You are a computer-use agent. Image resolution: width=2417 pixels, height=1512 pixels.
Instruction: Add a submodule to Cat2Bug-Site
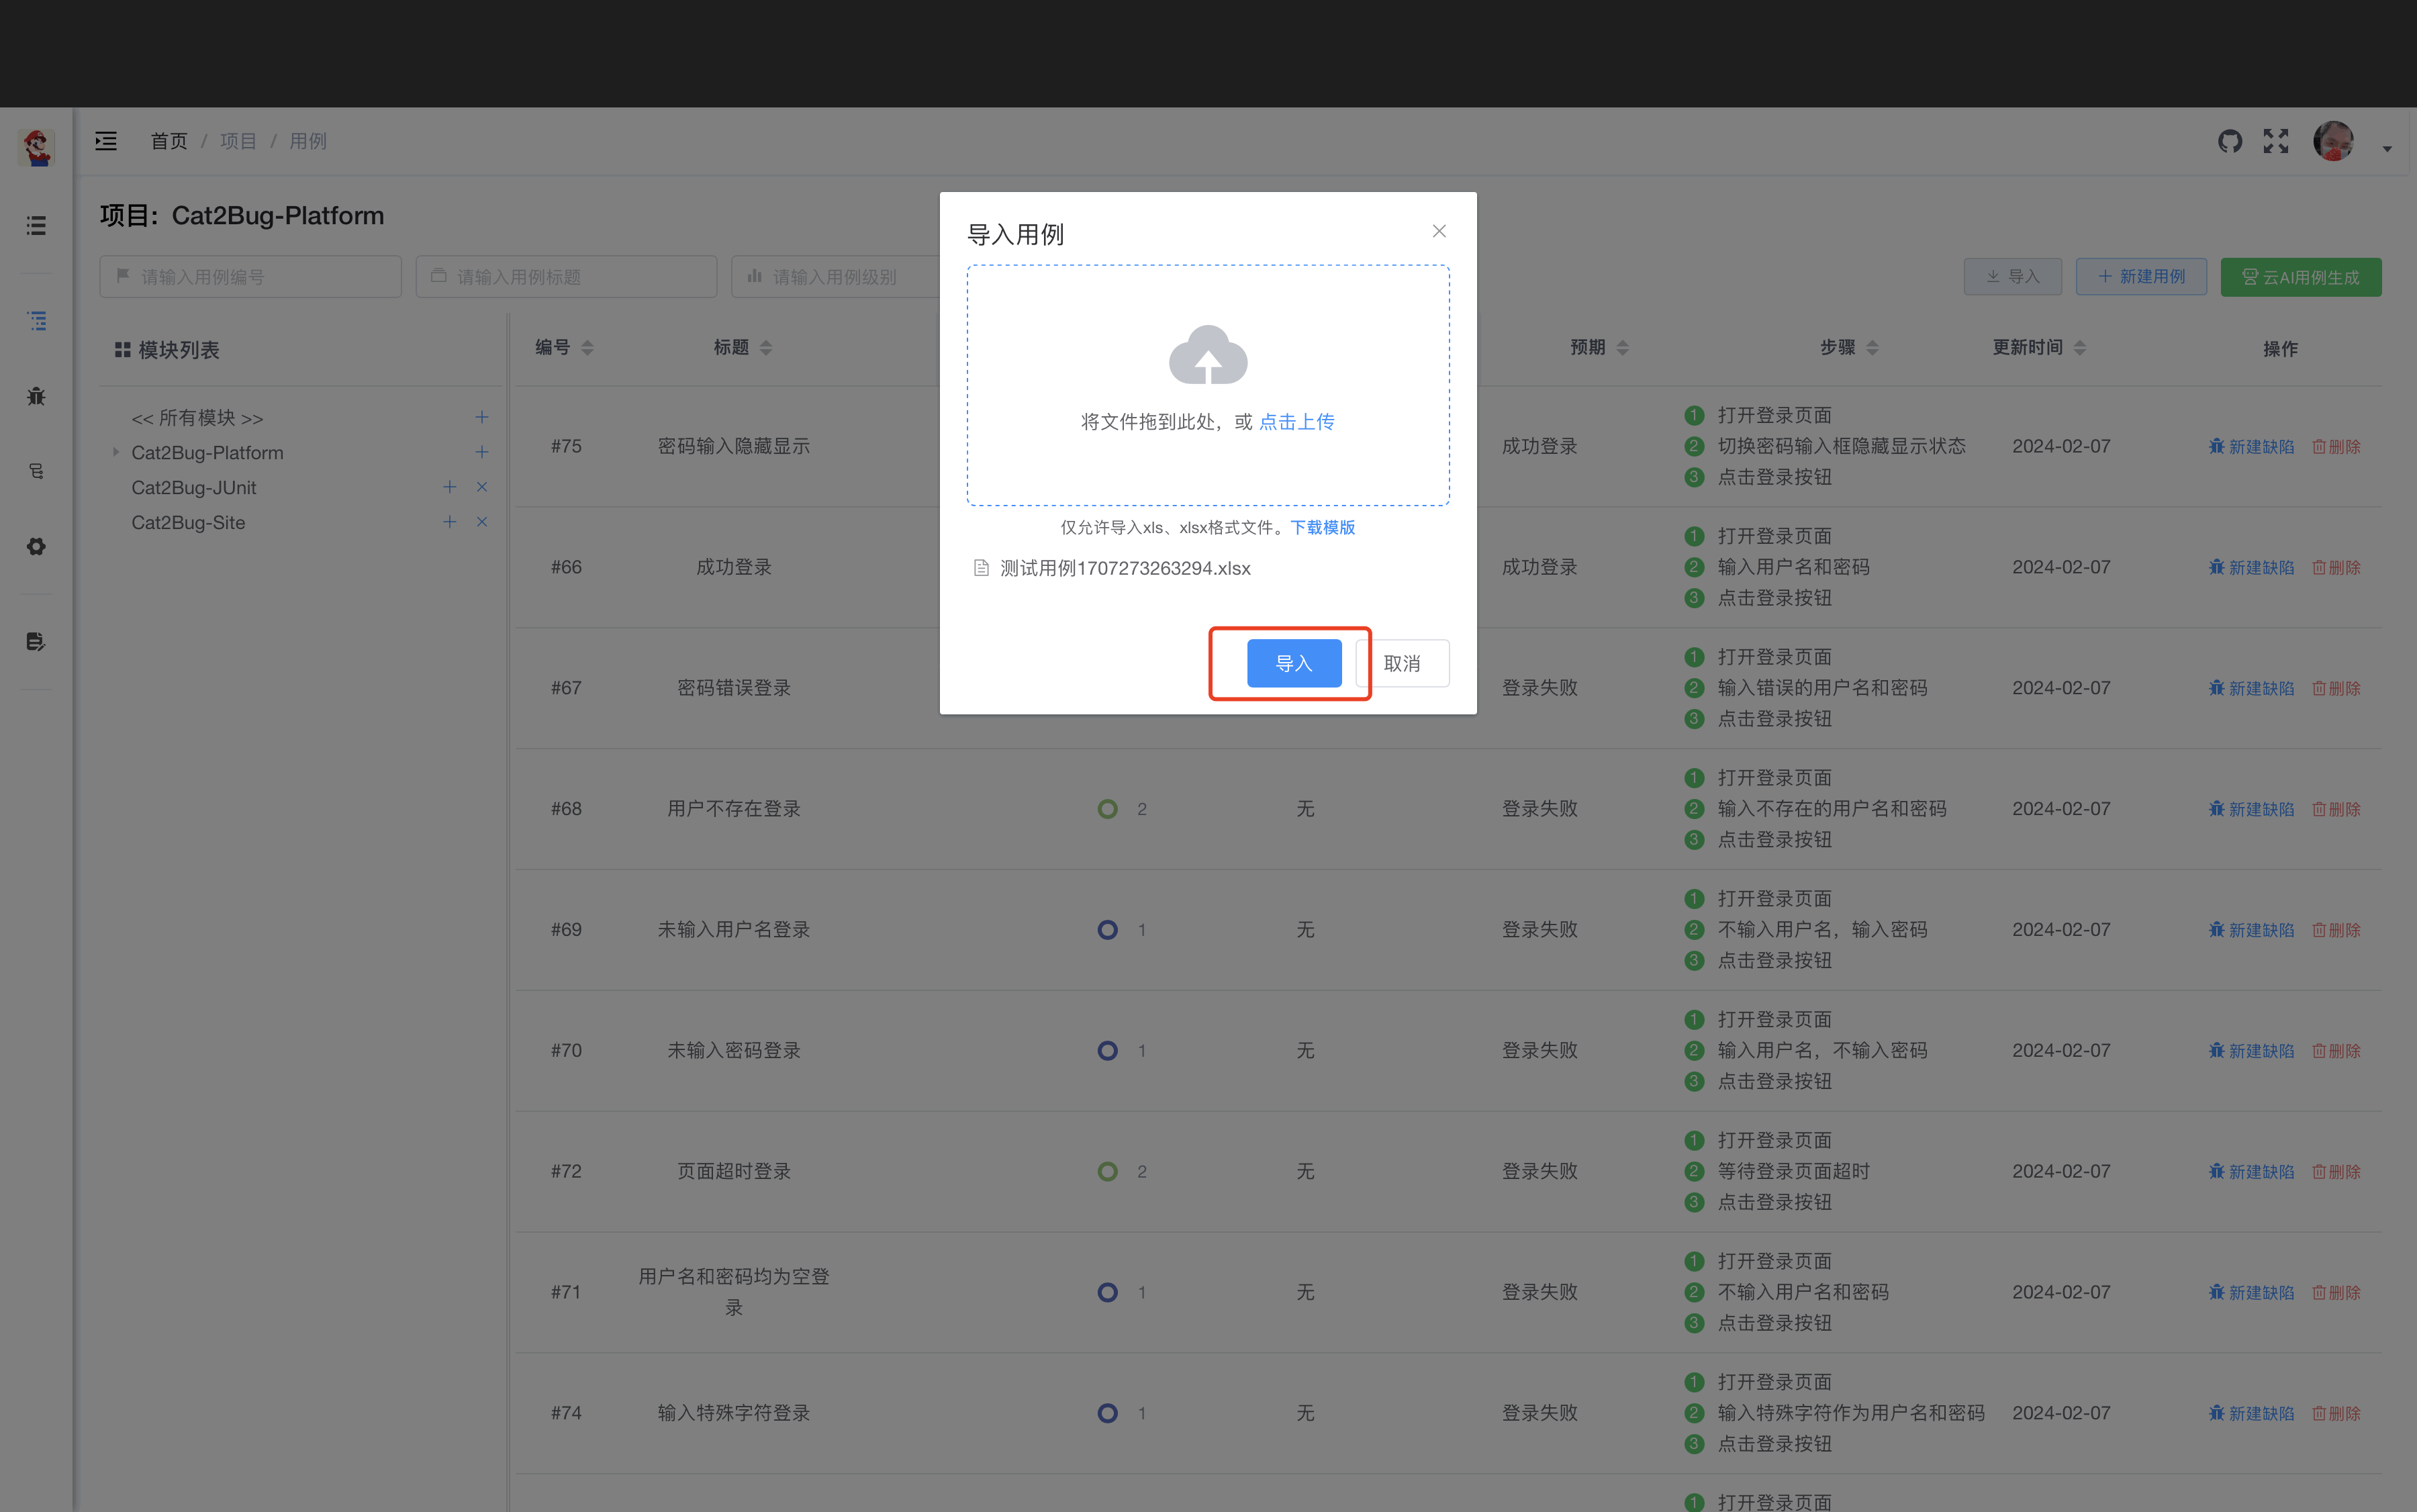(450, 522)
